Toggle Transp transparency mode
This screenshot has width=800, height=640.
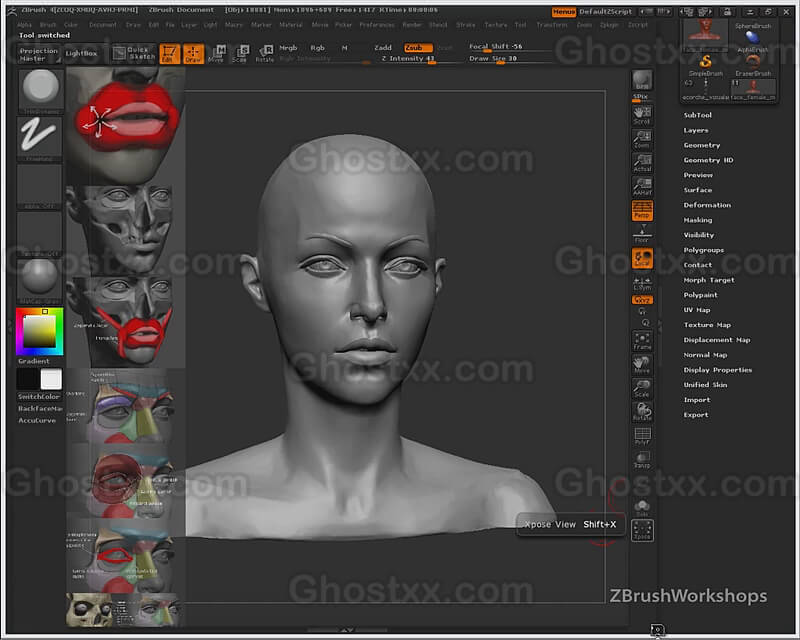pos(642,459)
